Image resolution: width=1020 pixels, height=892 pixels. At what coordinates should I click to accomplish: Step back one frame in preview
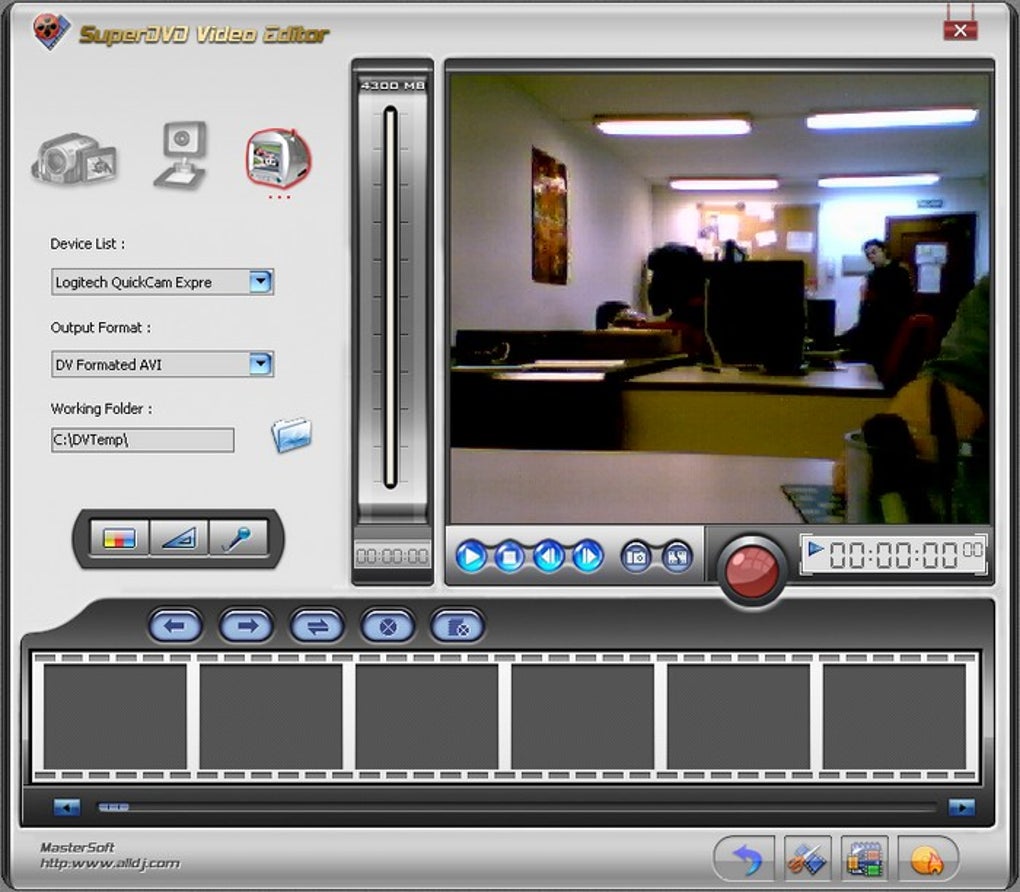tap(549, 556)
